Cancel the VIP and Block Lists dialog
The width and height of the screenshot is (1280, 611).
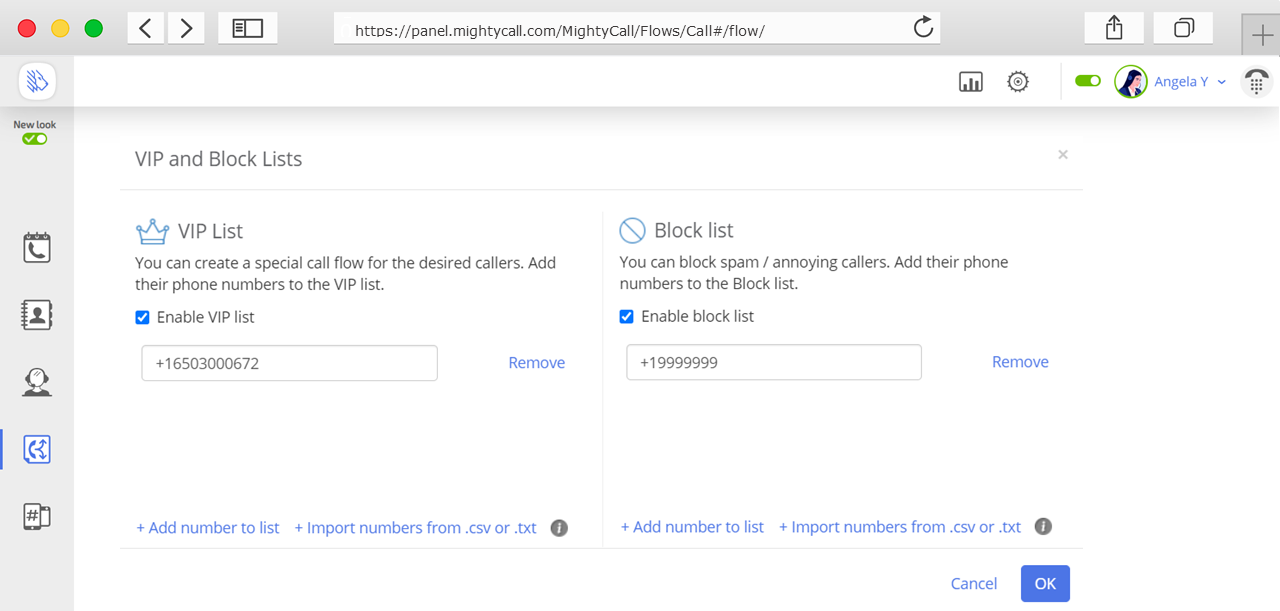(974, 584)
